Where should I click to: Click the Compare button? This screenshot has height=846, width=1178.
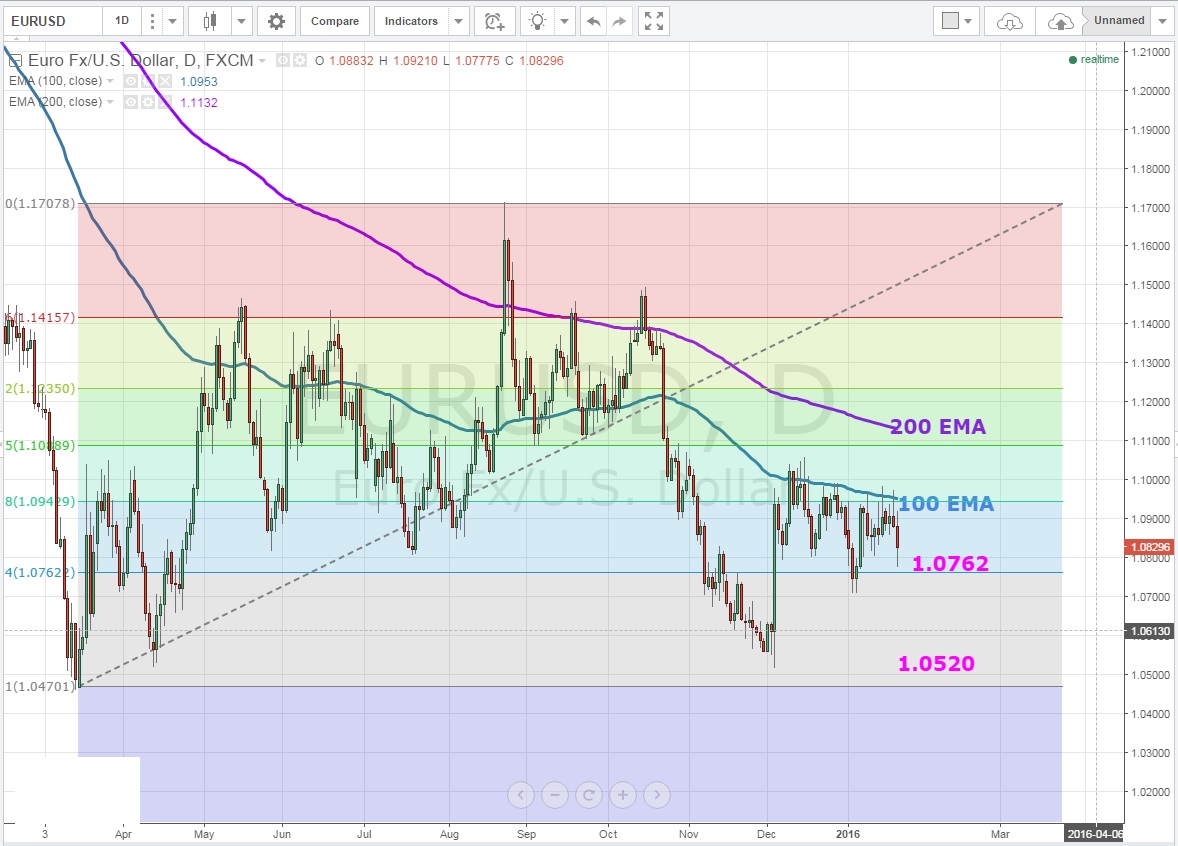335,21
